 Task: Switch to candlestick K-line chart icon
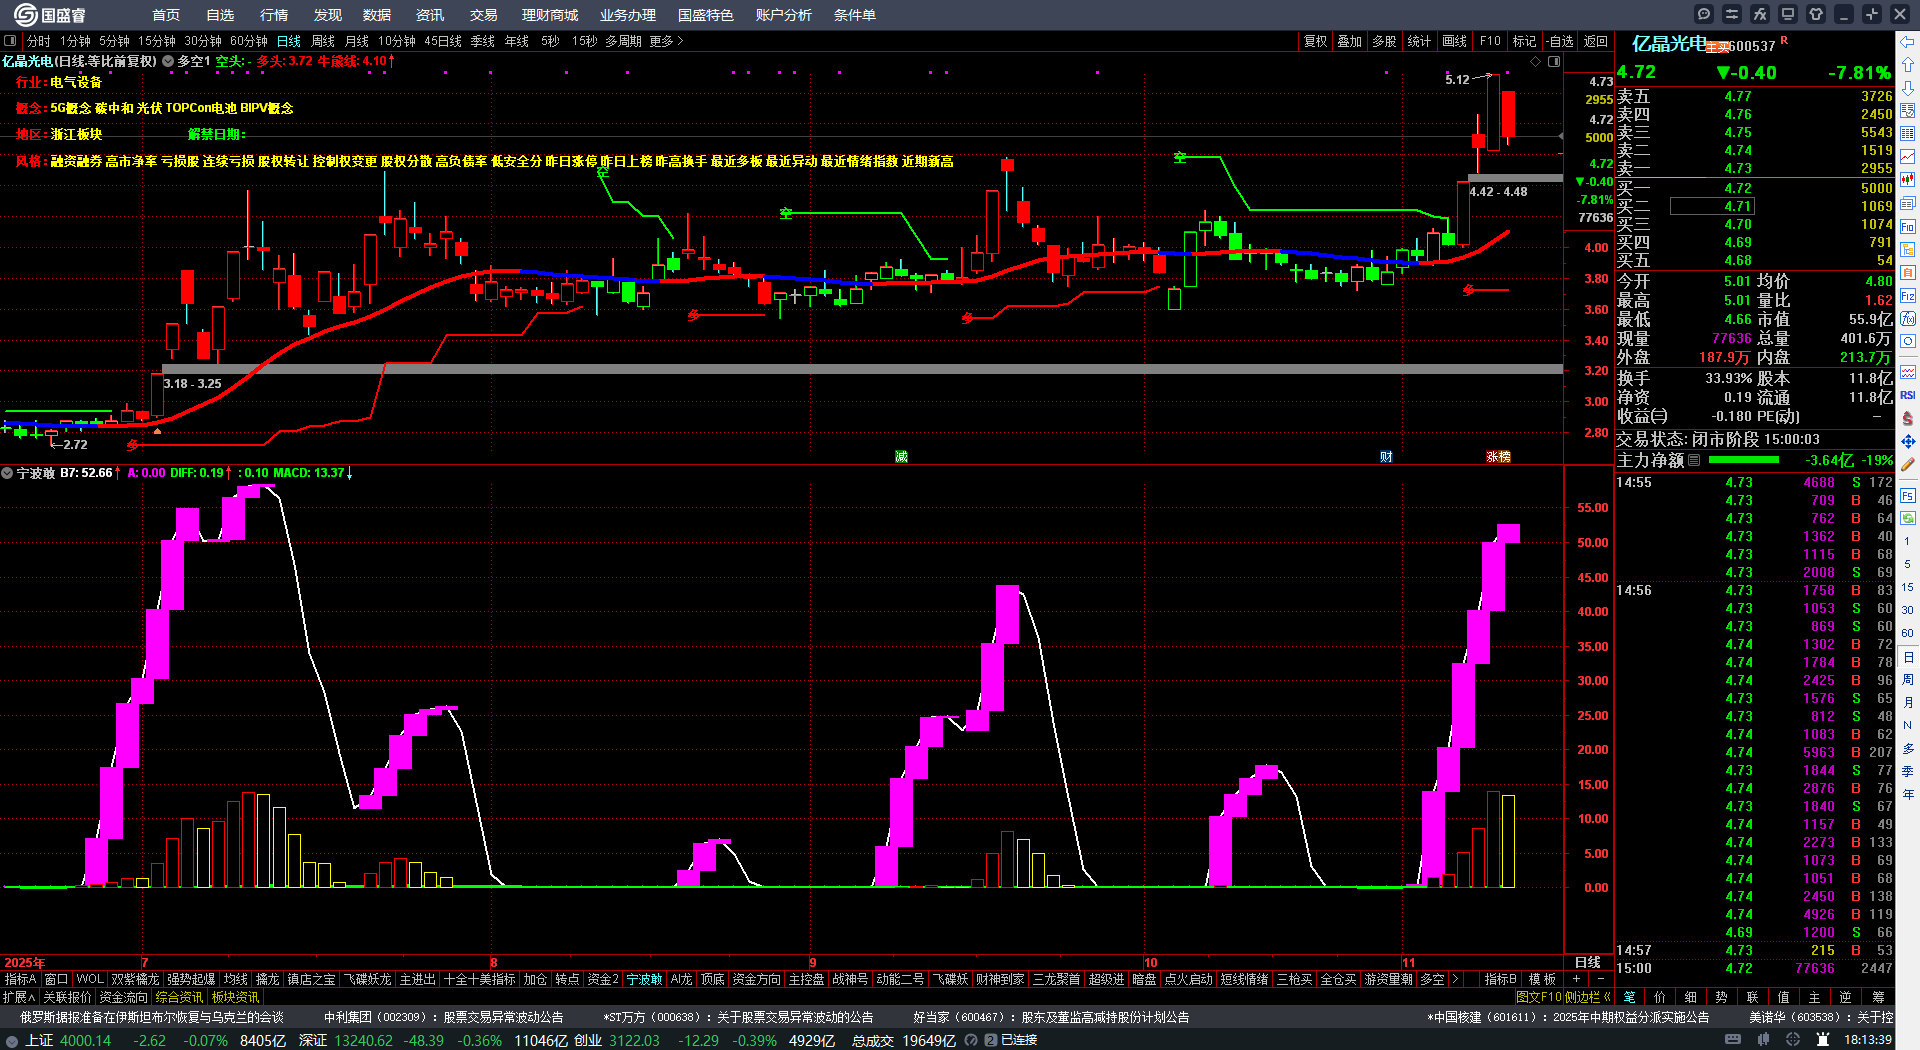click(1908, 180)
